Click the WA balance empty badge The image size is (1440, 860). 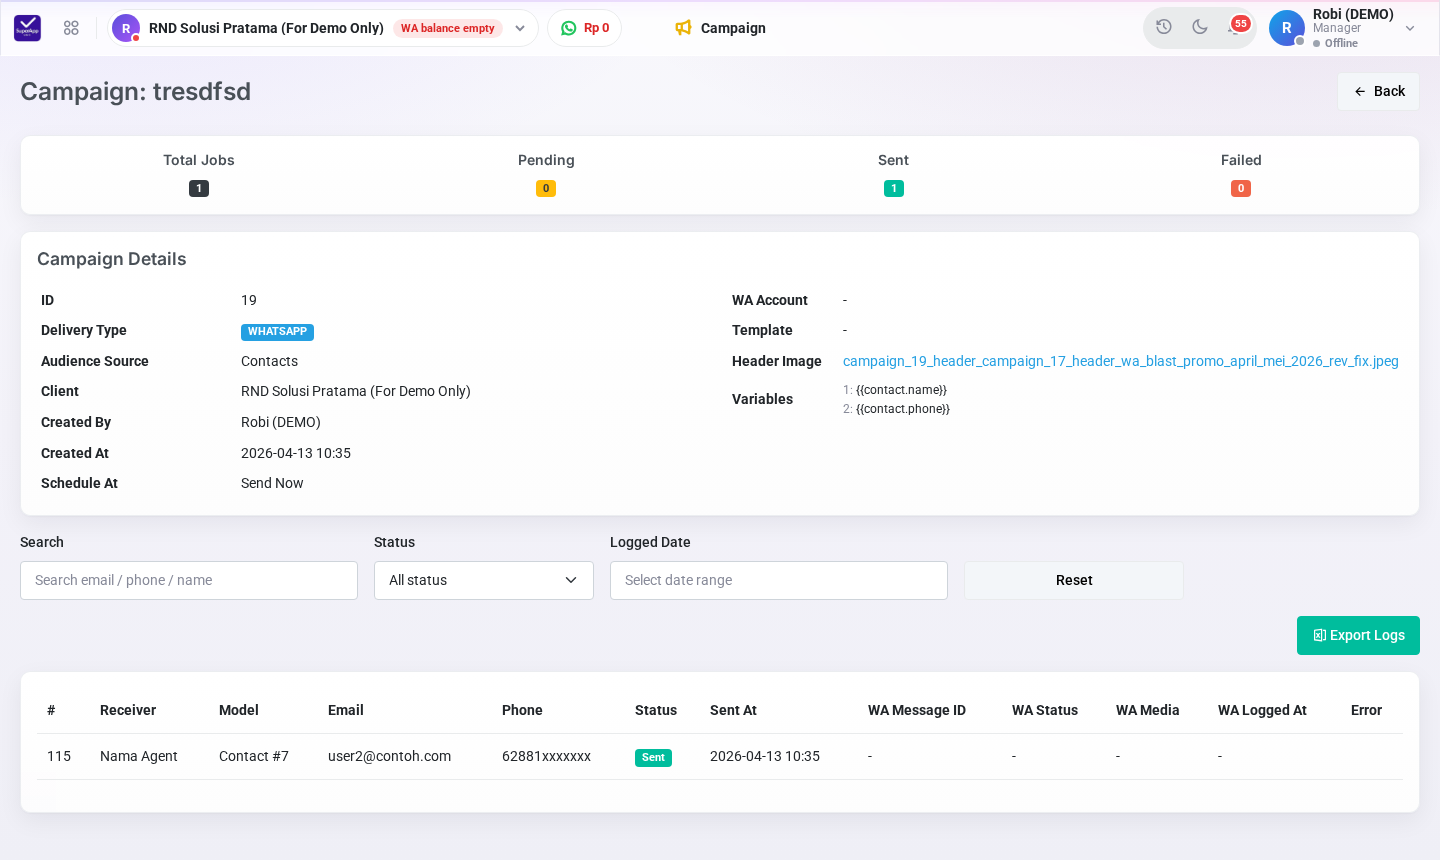[448, 28]
